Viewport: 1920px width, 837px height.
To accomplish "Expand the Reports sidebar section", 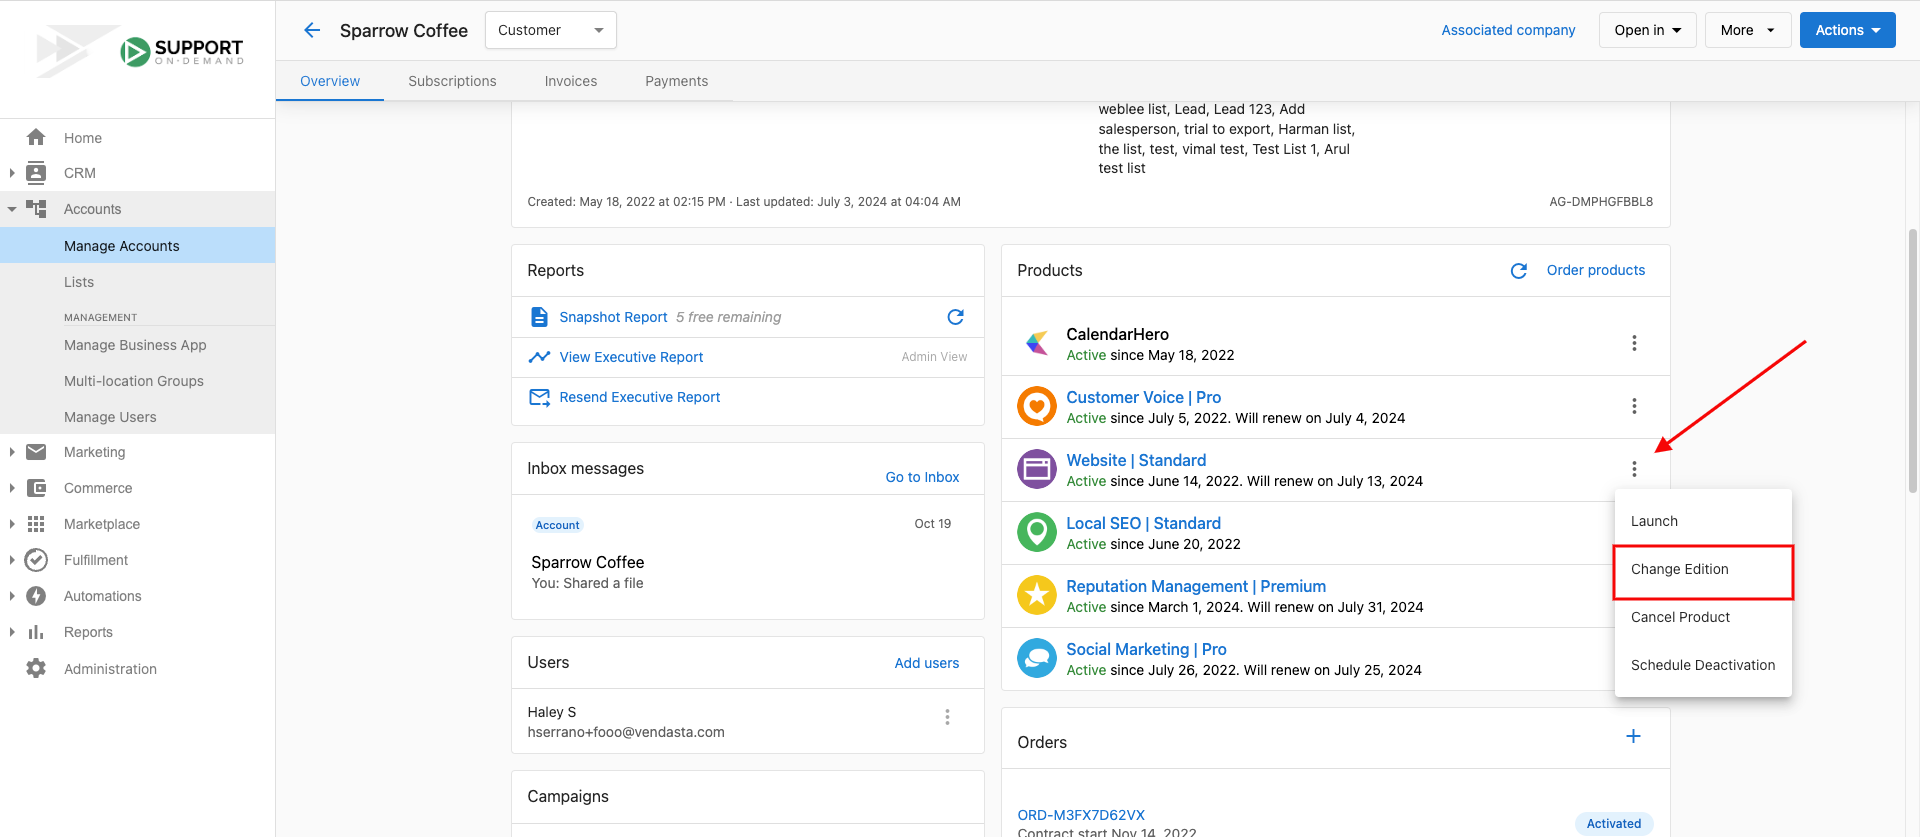I will click(x=12, y=632).
